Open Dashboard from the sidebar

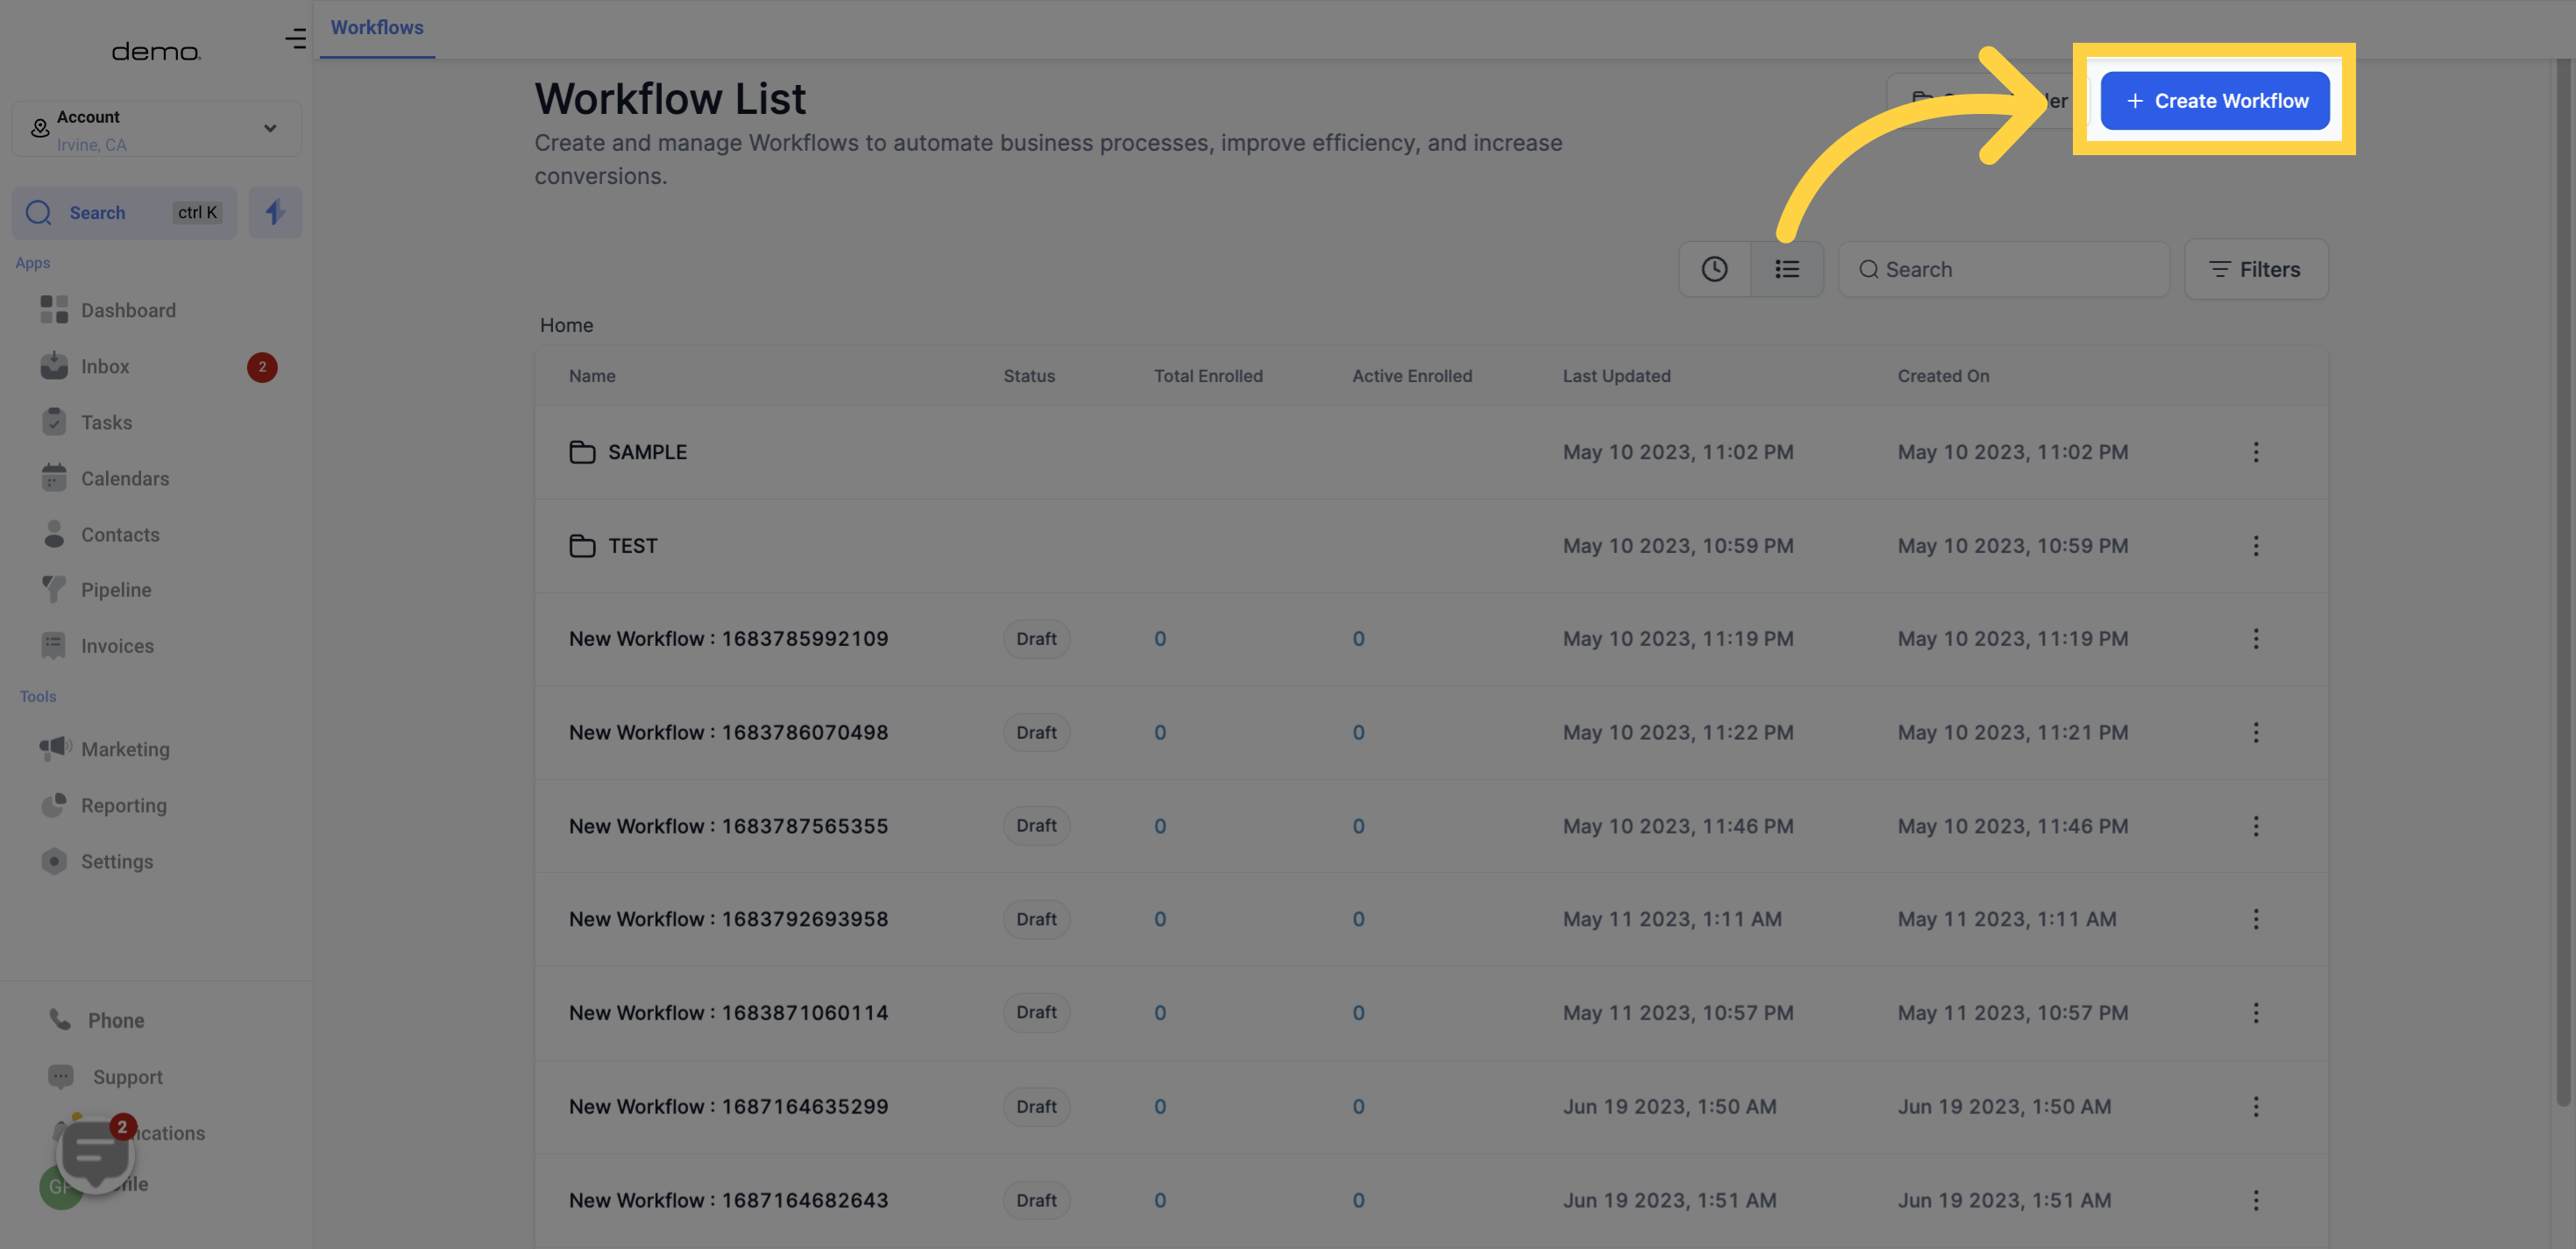(128, 310)
